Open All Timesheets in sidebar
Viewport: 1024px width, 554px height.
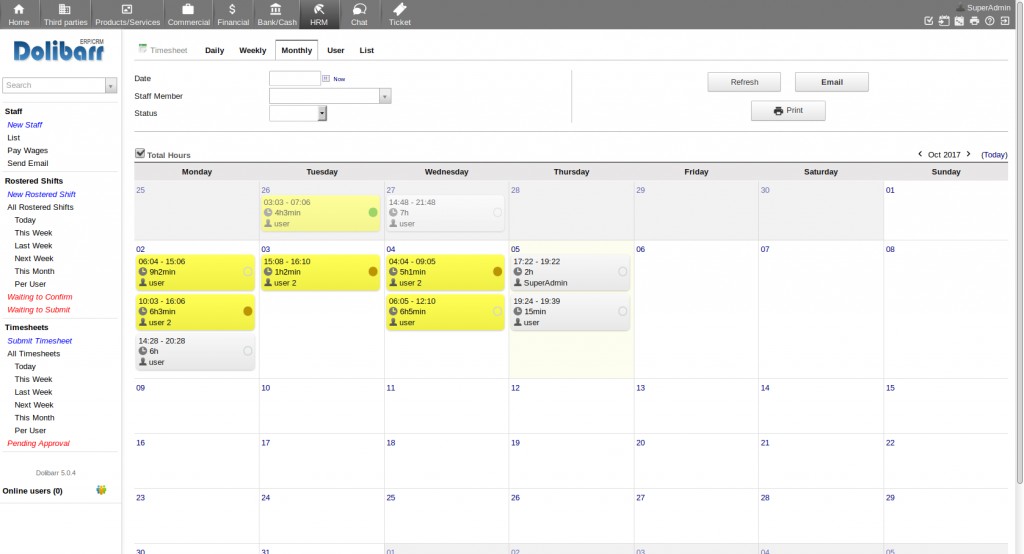(33, 353)
